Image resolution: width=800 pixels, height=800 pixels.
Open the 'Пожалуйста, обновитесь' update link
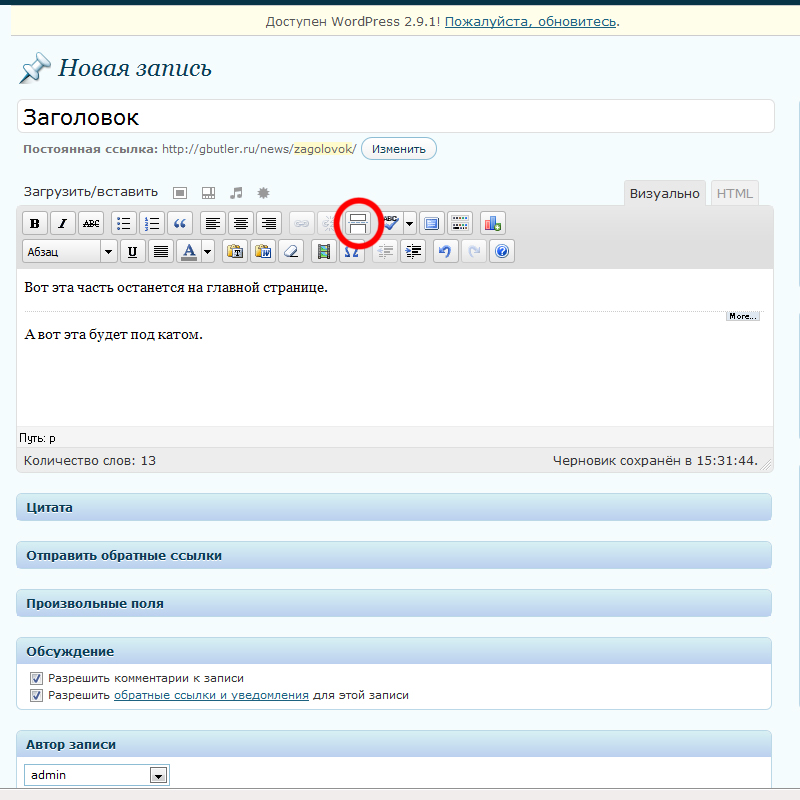(530, 21)
